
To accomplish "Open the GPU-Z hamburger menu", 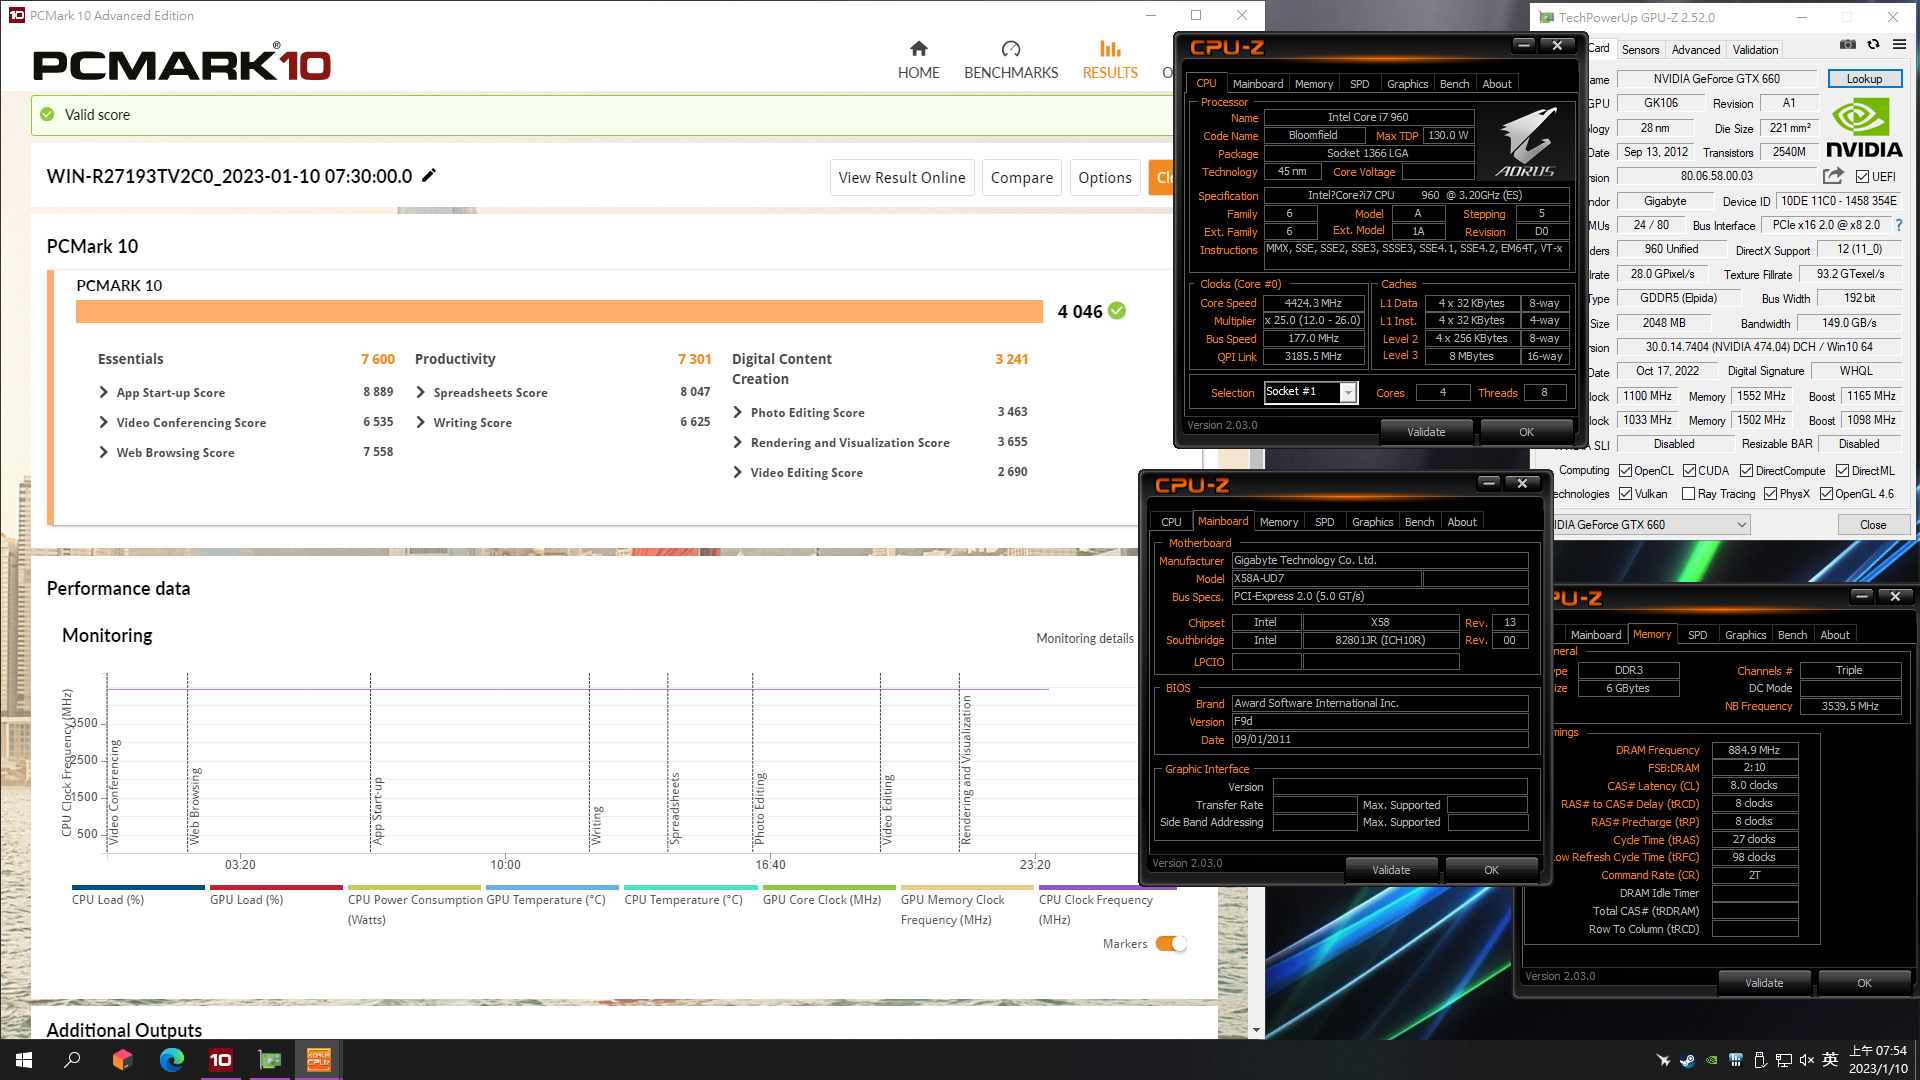I will pyautogui.click(x=1899, y=44).
